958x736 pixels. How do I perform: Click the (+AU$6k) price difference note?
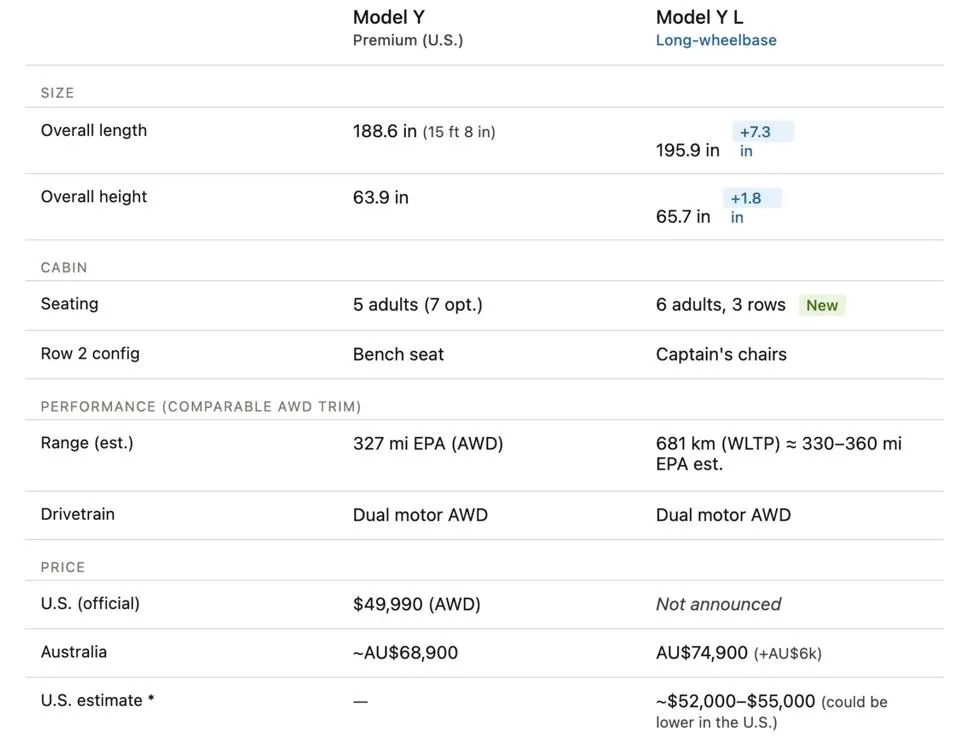click(788, 654)
